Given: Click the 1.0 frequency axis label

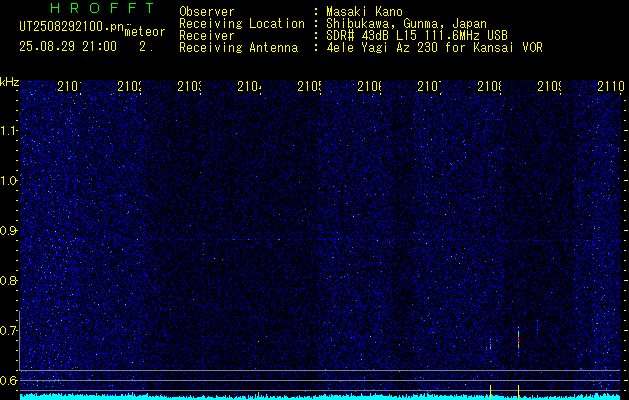Looking at the screenshot, I should click(x=8, y=181).
